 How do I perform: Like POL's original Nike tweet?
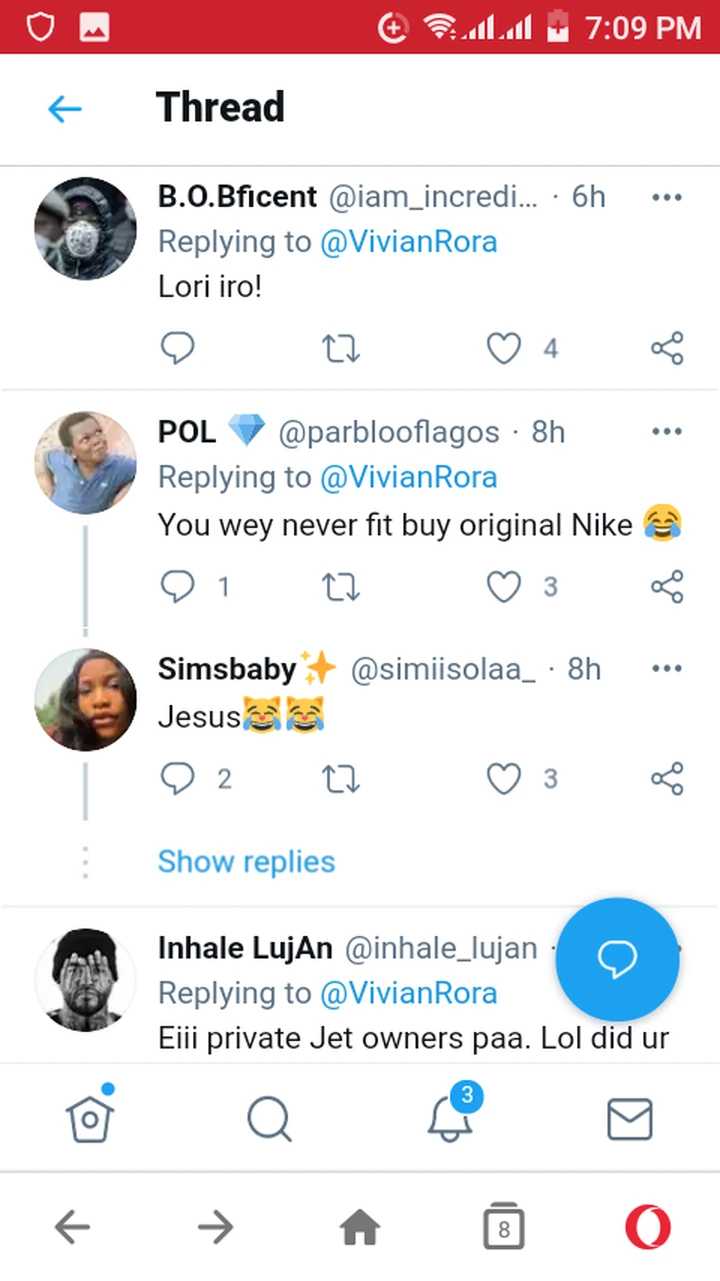click(504, 587)
